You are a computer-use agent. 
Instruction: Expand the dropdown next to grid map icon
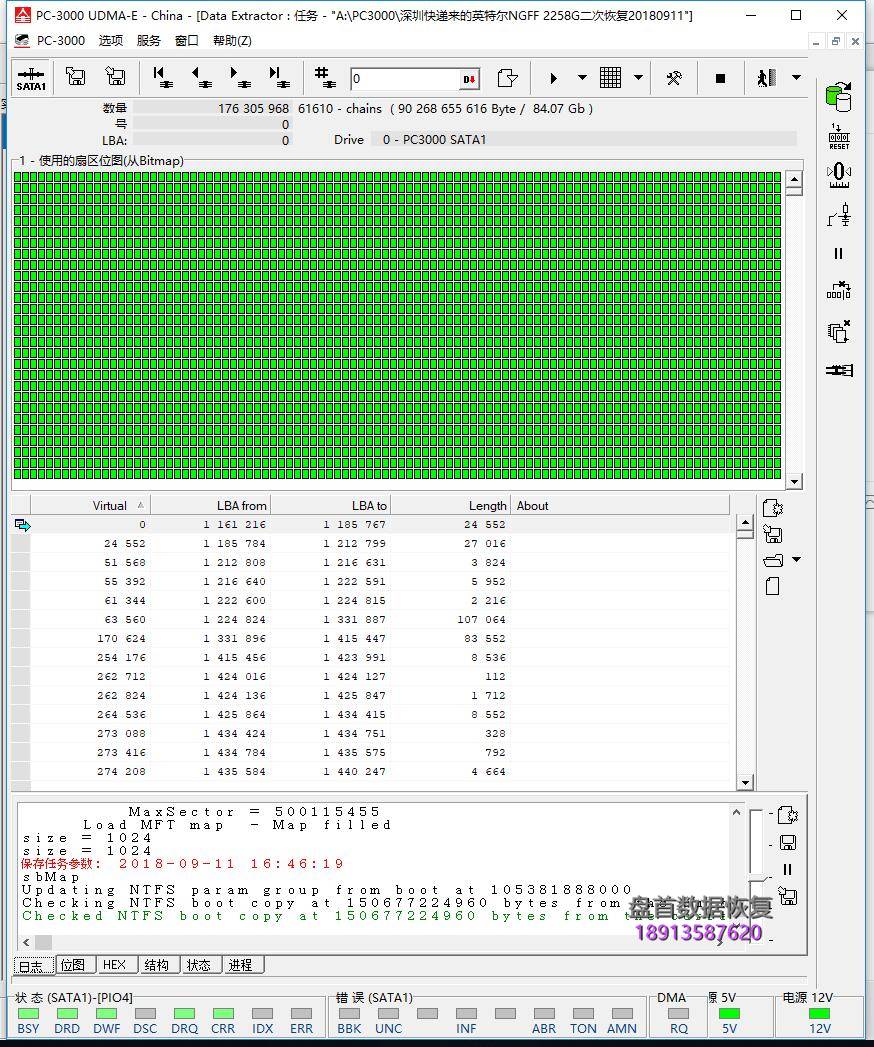pos(637,78)
